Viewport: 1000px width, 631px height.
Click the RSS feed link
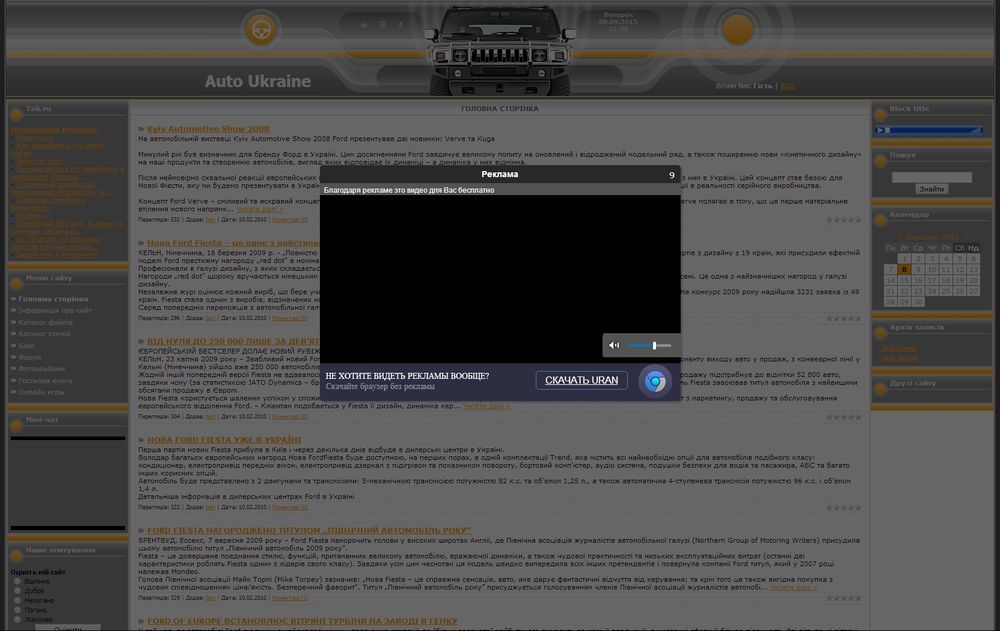(788, 86)
